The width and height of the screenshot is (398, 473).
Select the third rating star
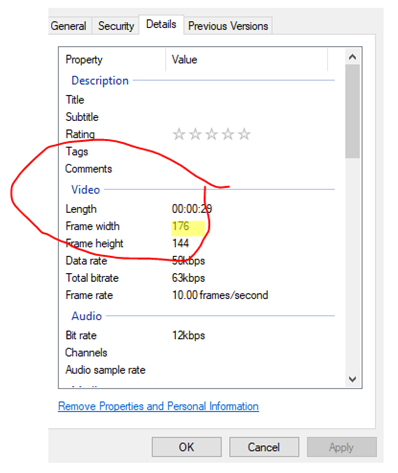coord(212,134)
